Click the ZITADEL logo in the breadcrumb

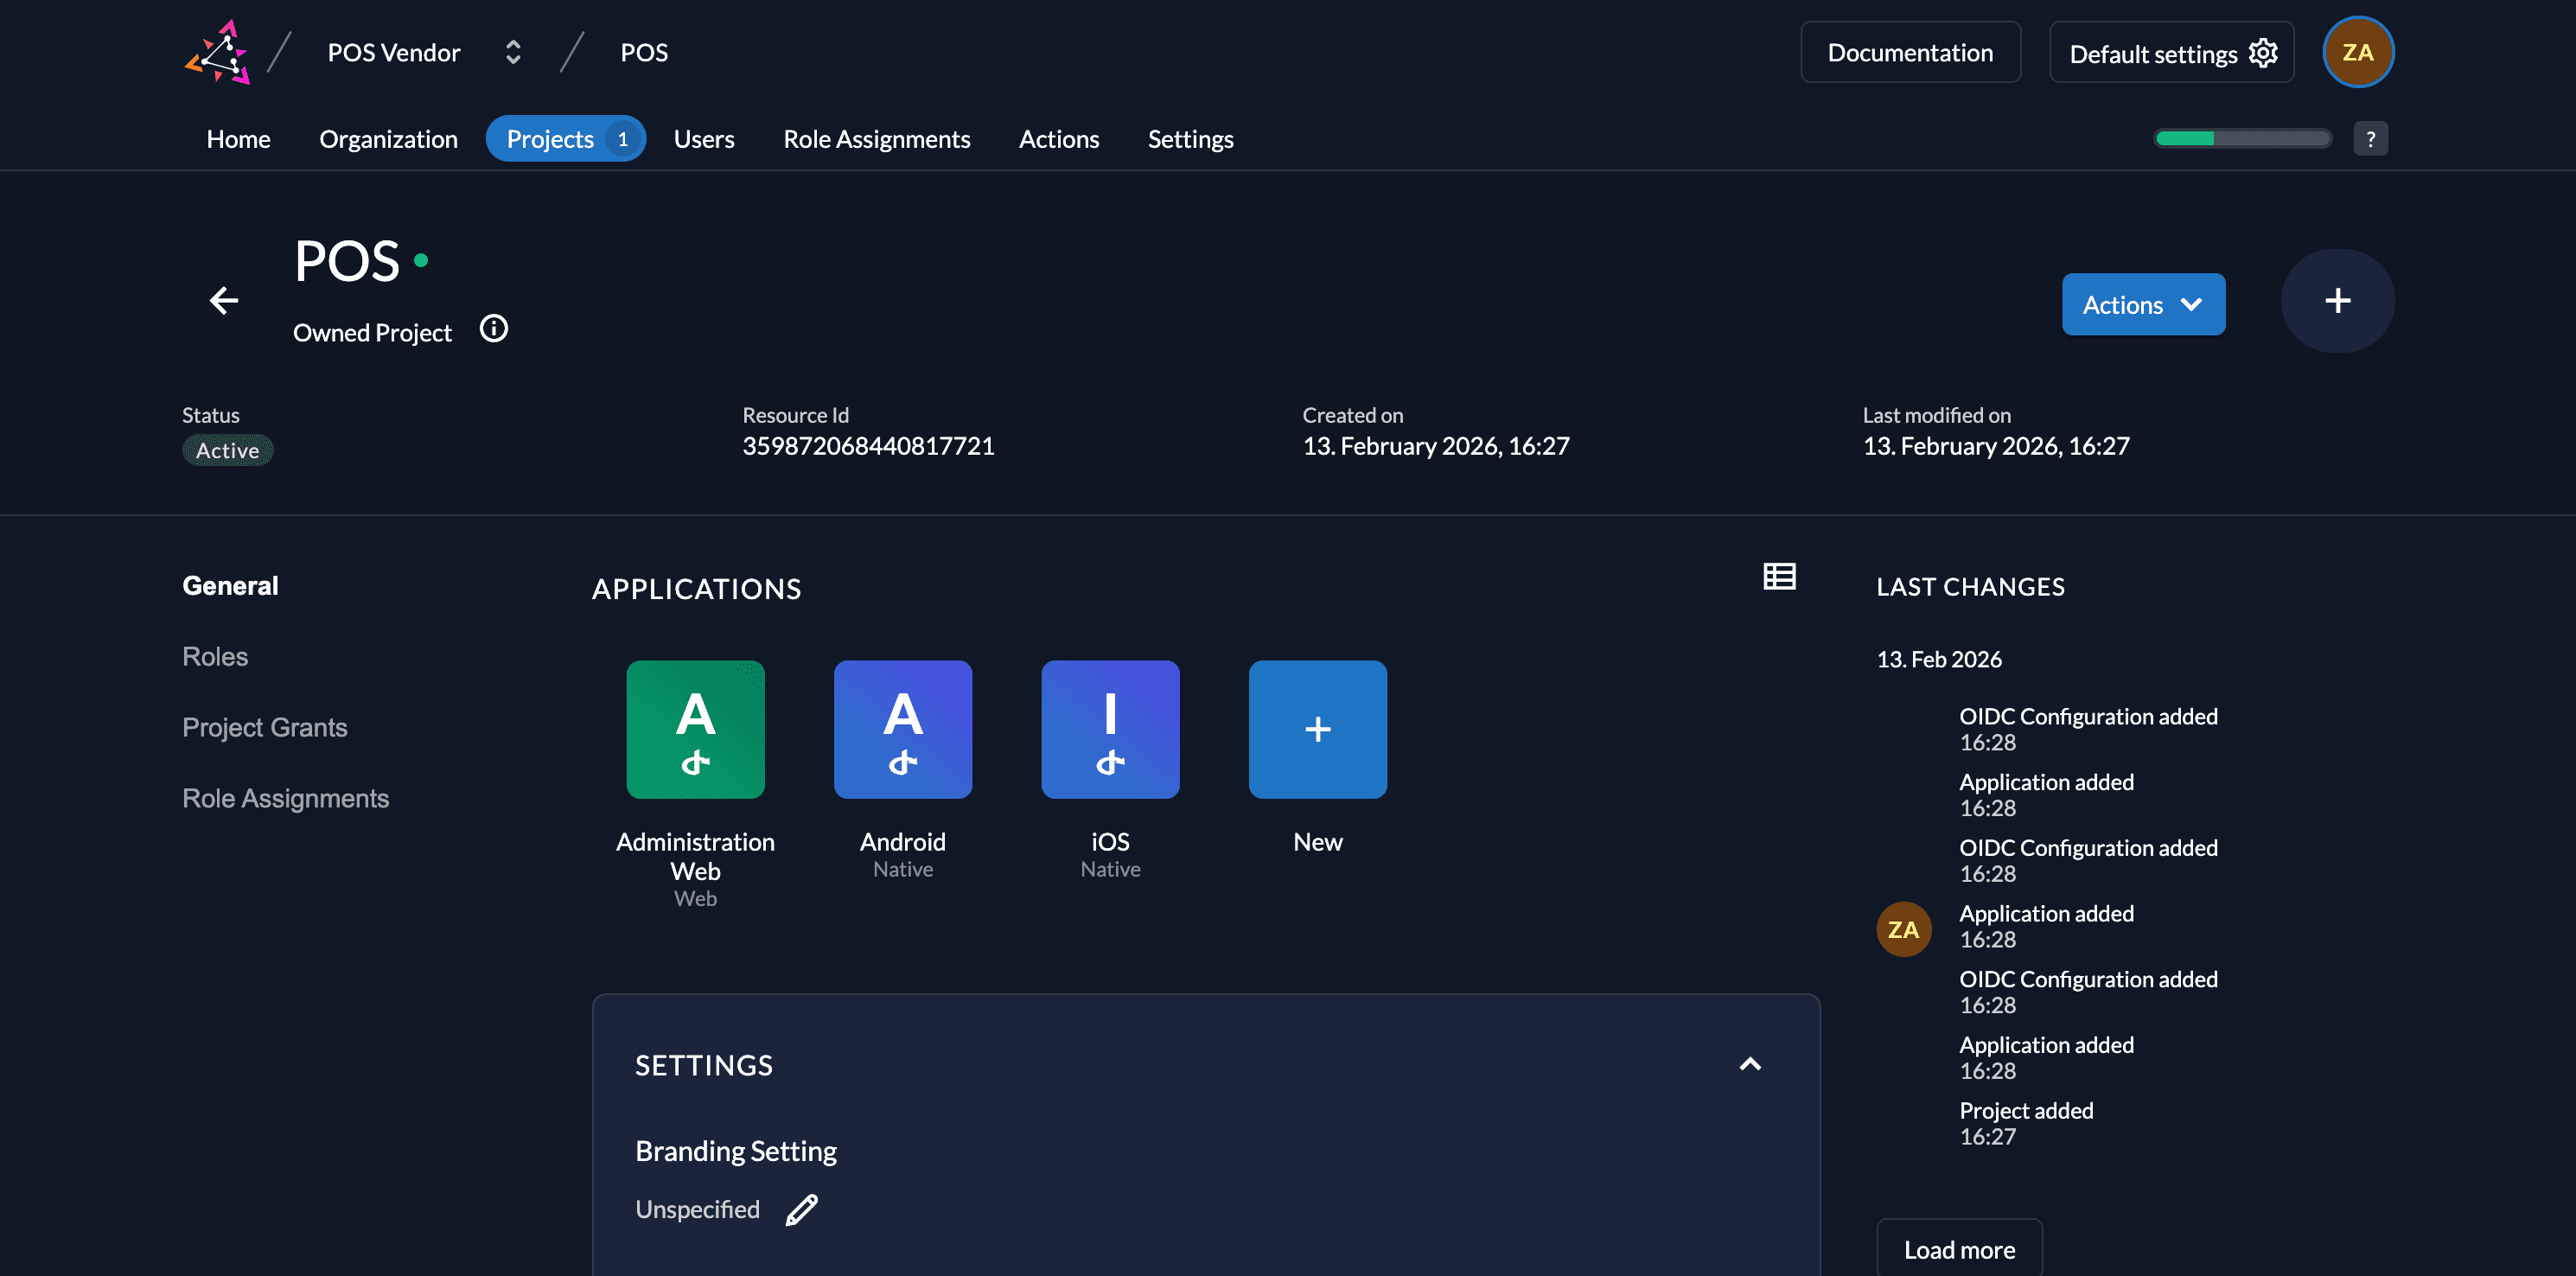click(x=219, y=52)
